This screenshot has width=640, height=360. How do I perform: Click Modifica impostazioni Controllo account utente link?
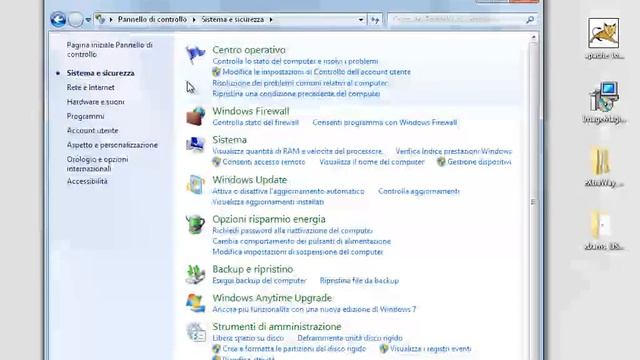pos(316,72)
